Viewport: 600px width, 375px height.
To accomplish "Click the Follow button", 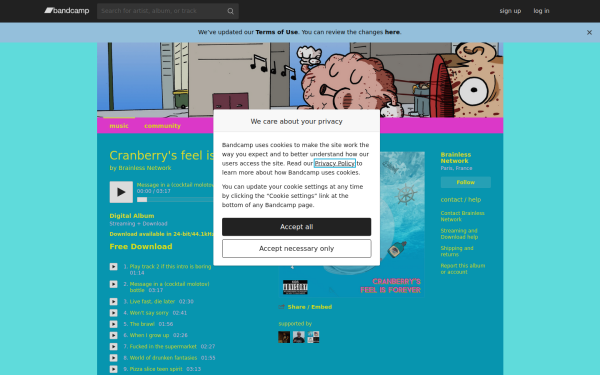I will pos(466,183).
